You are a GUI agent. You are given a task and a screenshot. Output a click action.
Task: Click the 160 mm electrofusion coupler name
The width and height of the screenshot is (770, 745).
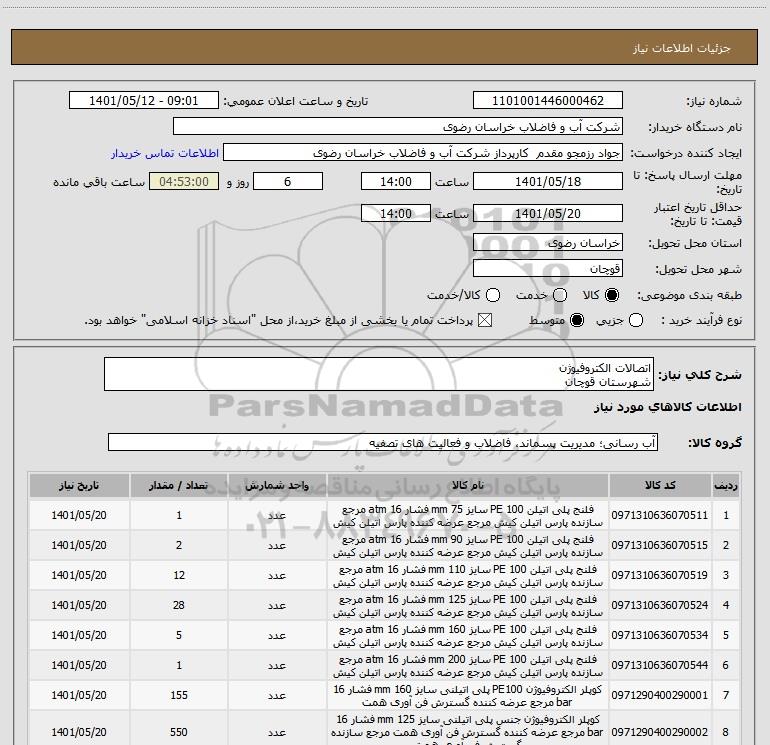click(x=468, y=696)
